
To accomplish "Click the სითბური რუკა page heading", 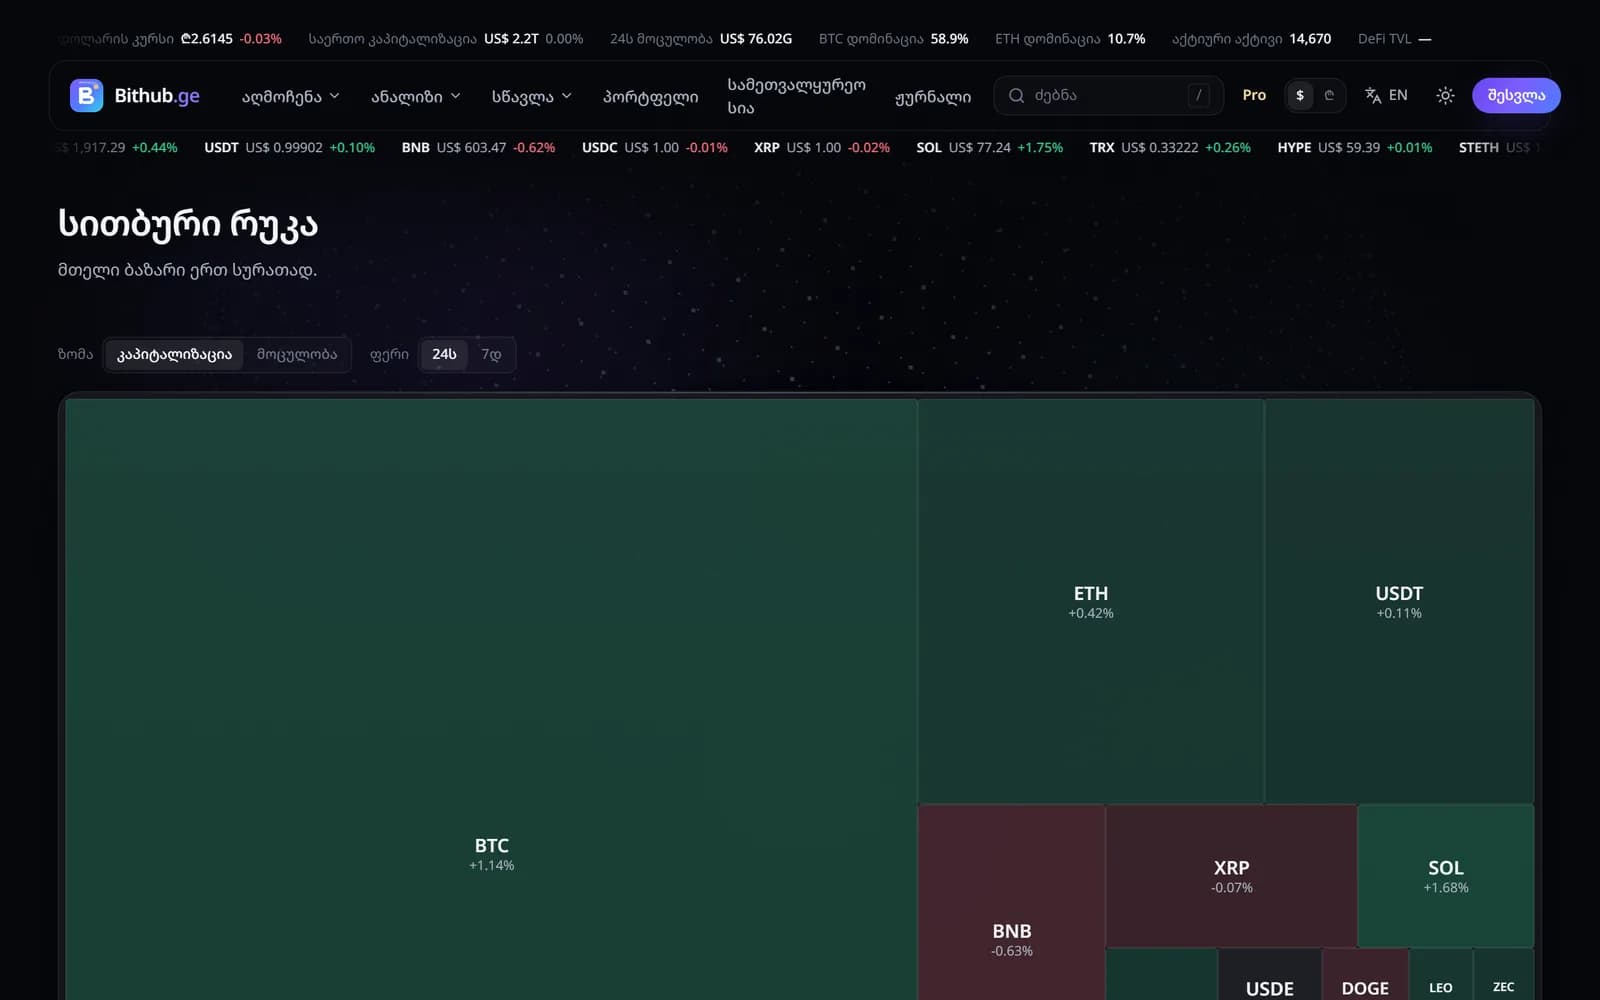I will (x=188, y=224).
